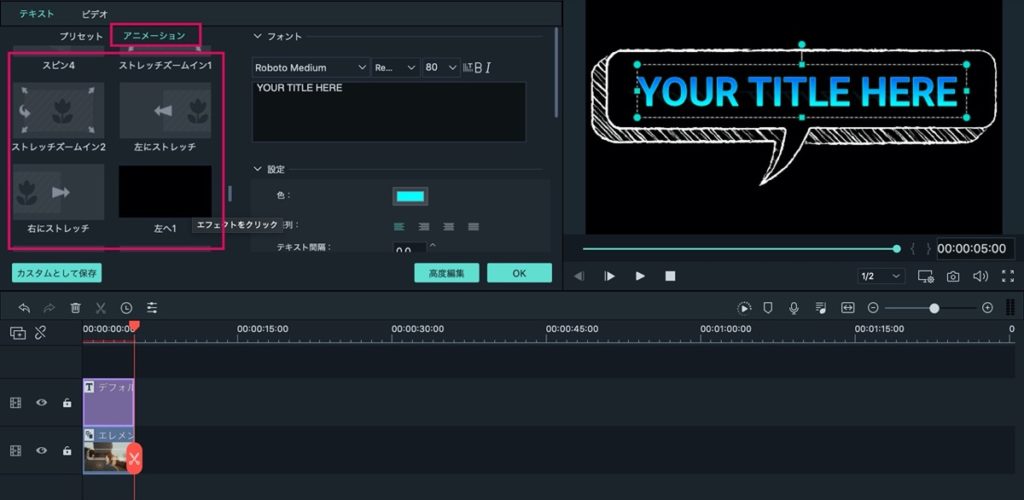Image resolution: width=1024 pixels, height=500 pixels.
Task: Switch to the テキスト tab
Action: (37, 13)
